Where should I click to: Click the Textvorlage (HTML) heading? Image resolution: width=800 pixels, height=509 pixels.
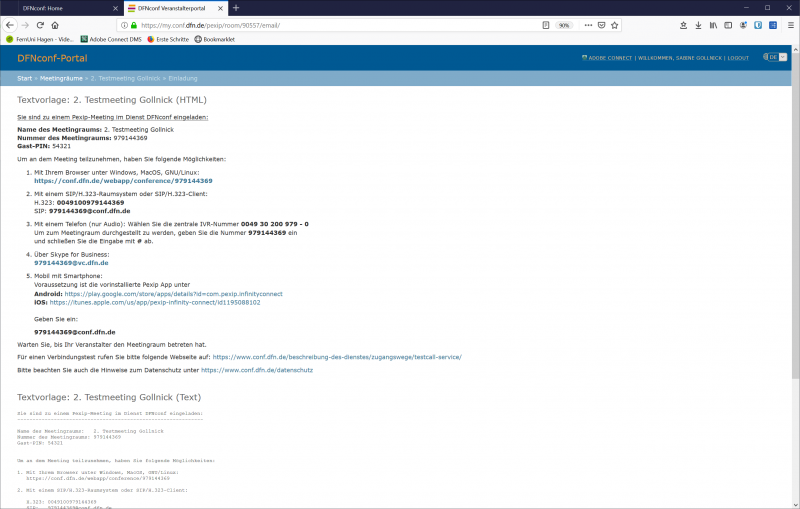(x=112, y=100)
